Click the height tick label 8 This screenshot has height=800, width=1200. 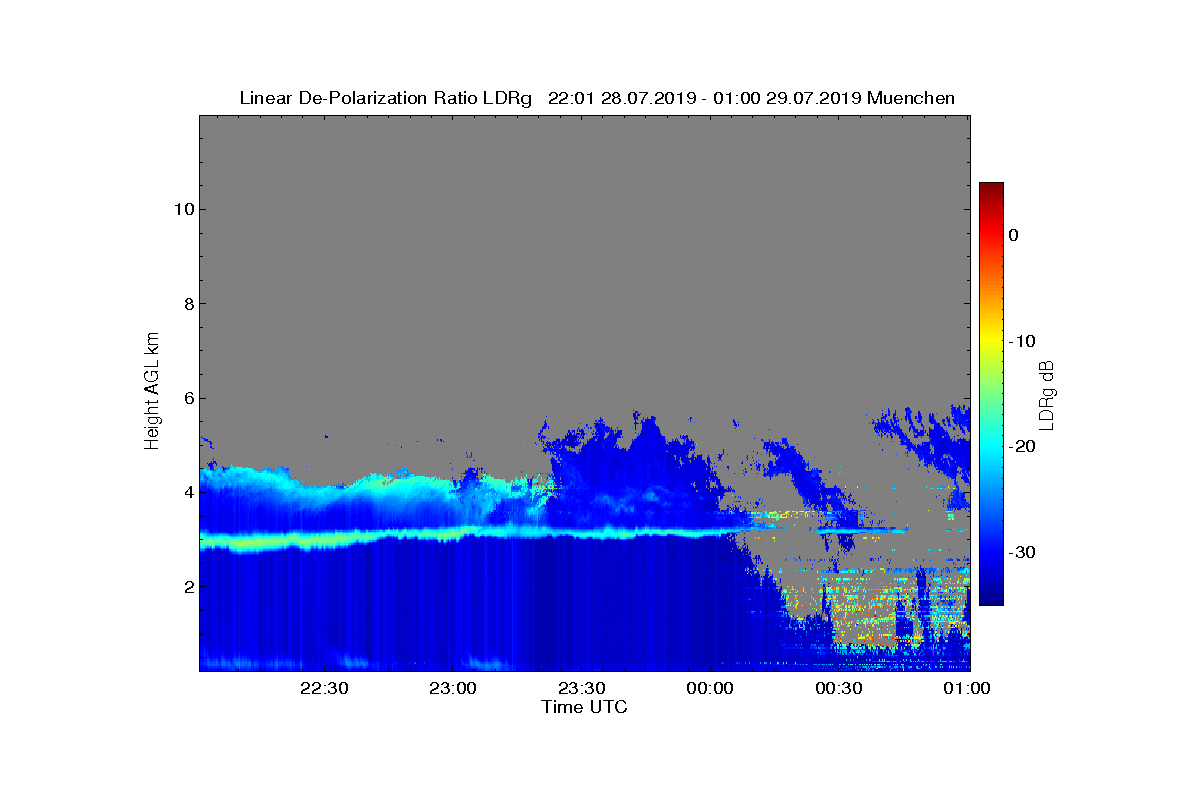coord(187,303)
